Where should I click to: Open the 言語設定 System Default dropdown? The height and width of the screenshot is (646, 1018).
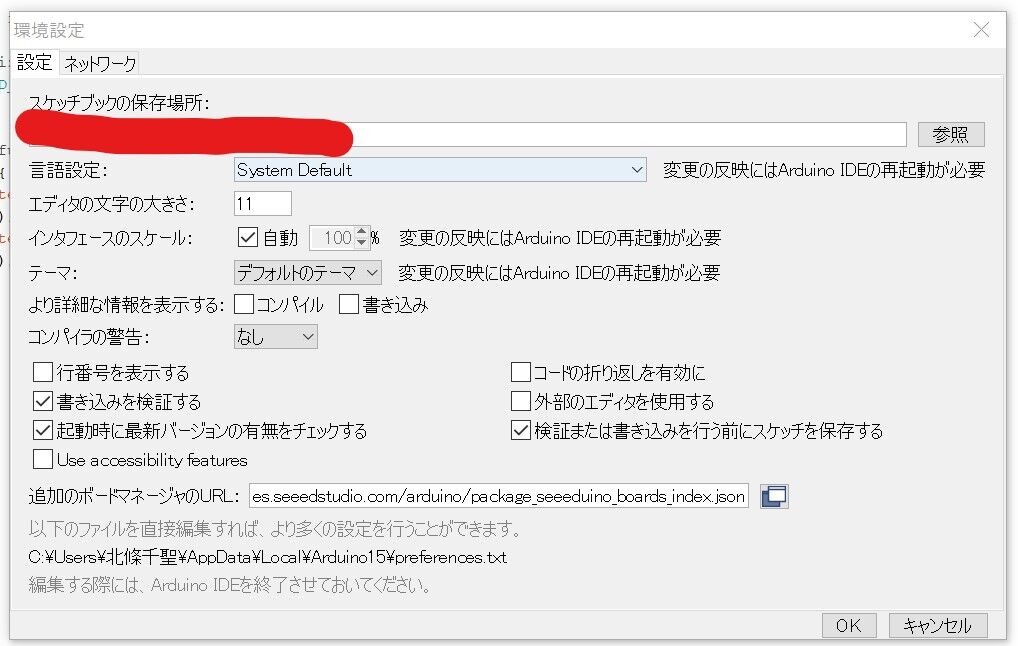[440, 170]
